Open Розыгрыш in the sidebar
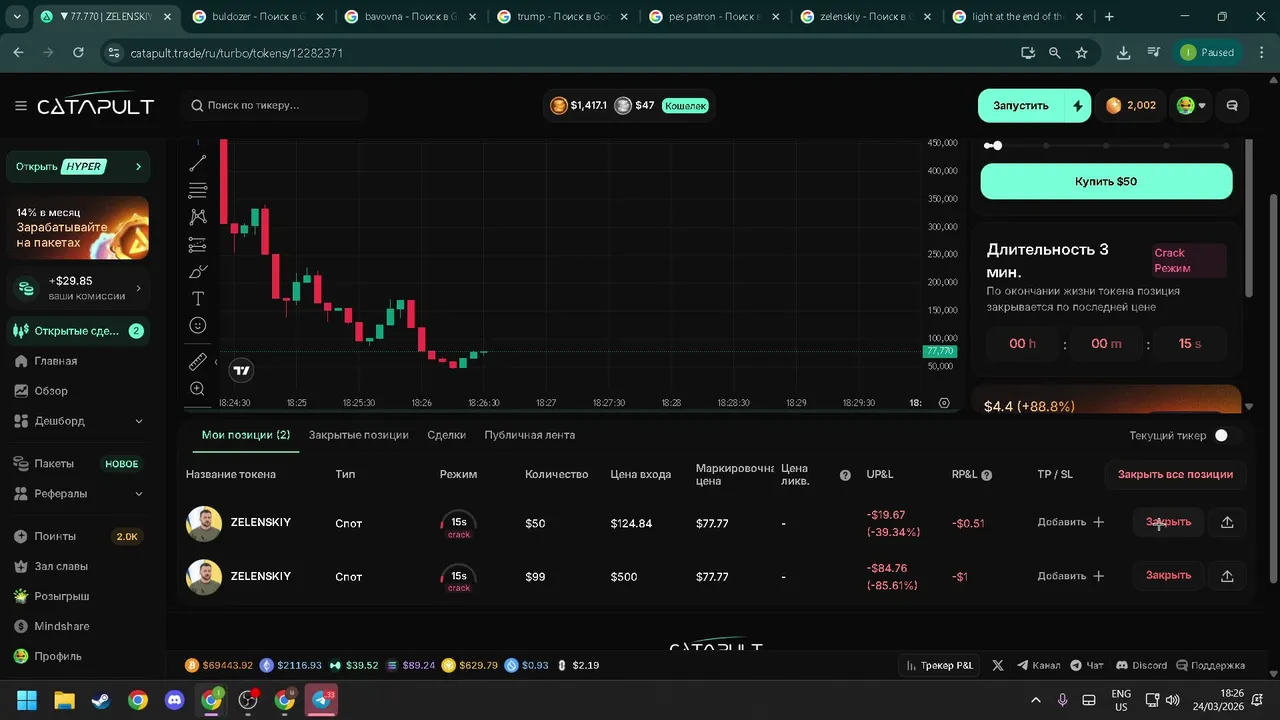 click(x=78, y=596)
